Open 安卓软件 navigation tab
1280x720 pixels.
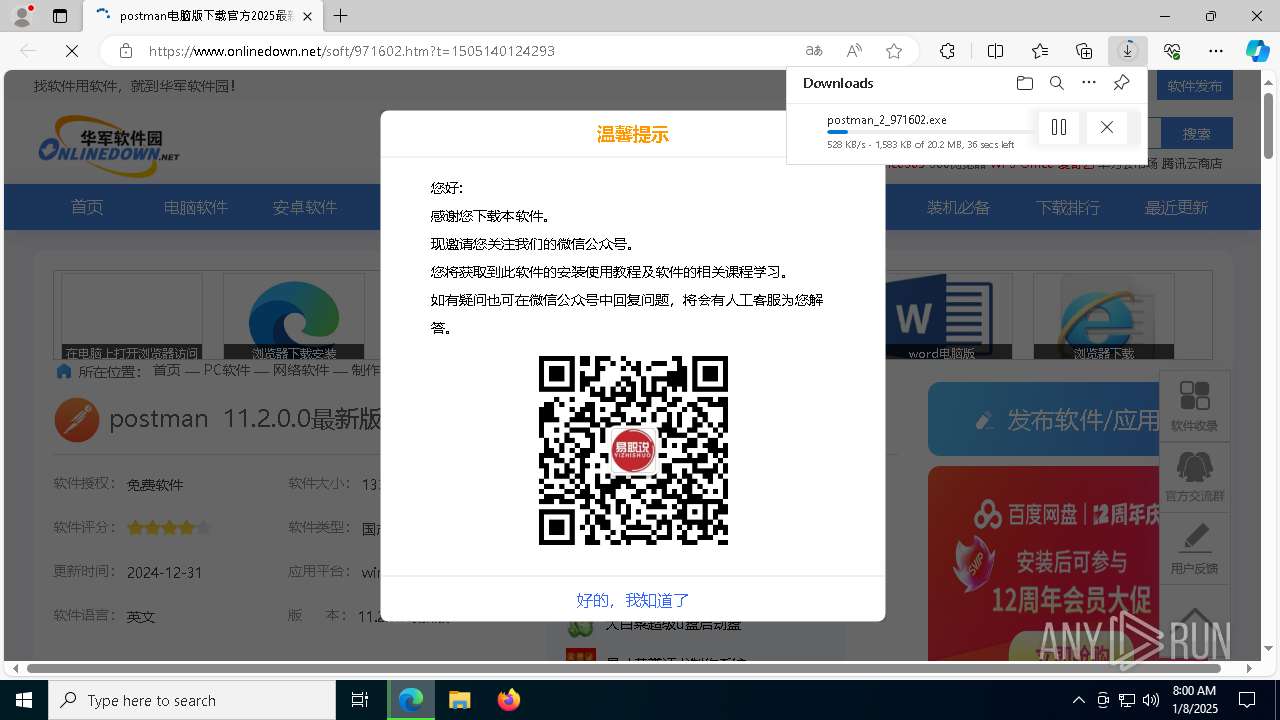click(305, 207)
